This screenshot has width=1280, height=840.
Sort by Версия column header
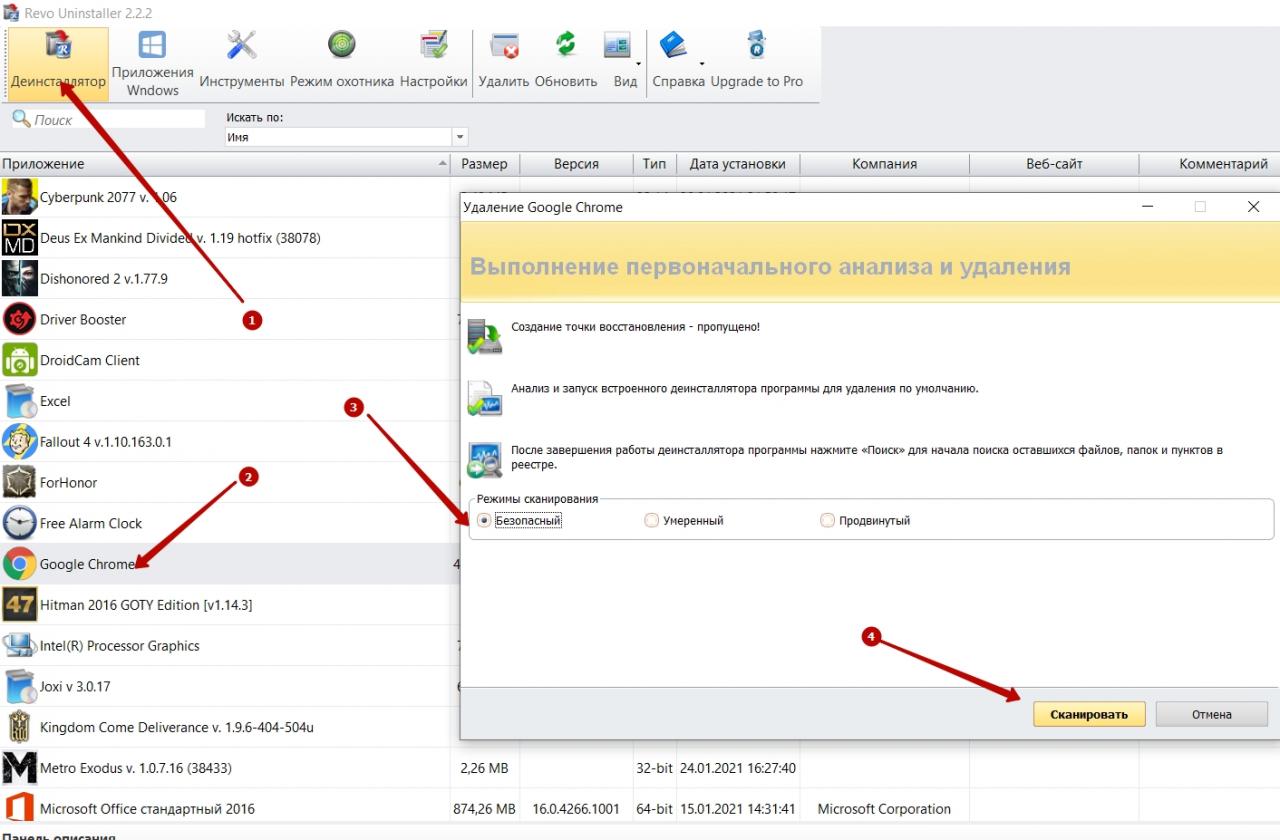[x=576, y=164]
